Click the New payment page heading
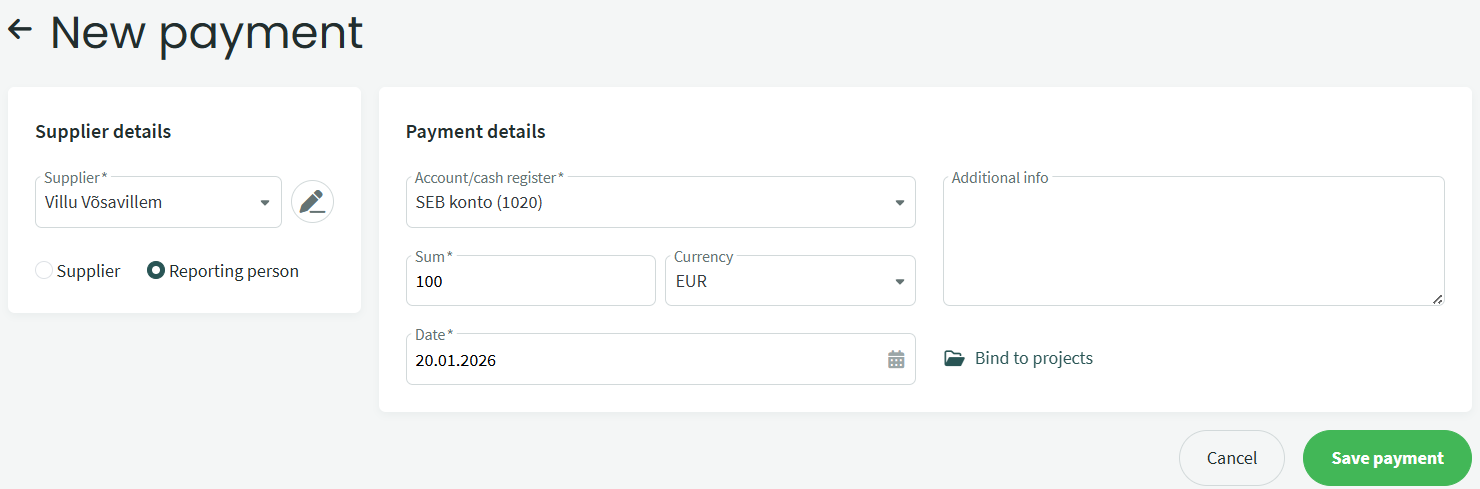This screenshot has height=489, width=1480. [x=206, y=32]
